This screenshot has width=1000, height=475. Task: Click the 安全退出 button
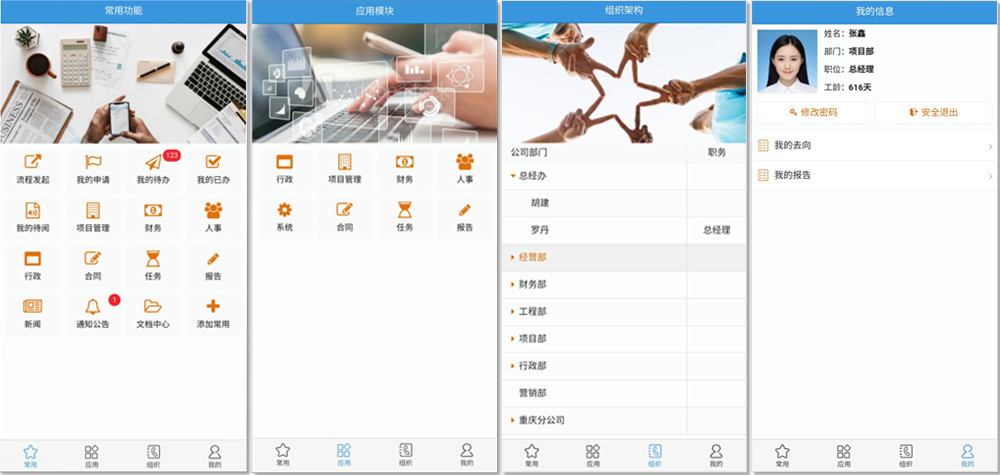[934, 113]
